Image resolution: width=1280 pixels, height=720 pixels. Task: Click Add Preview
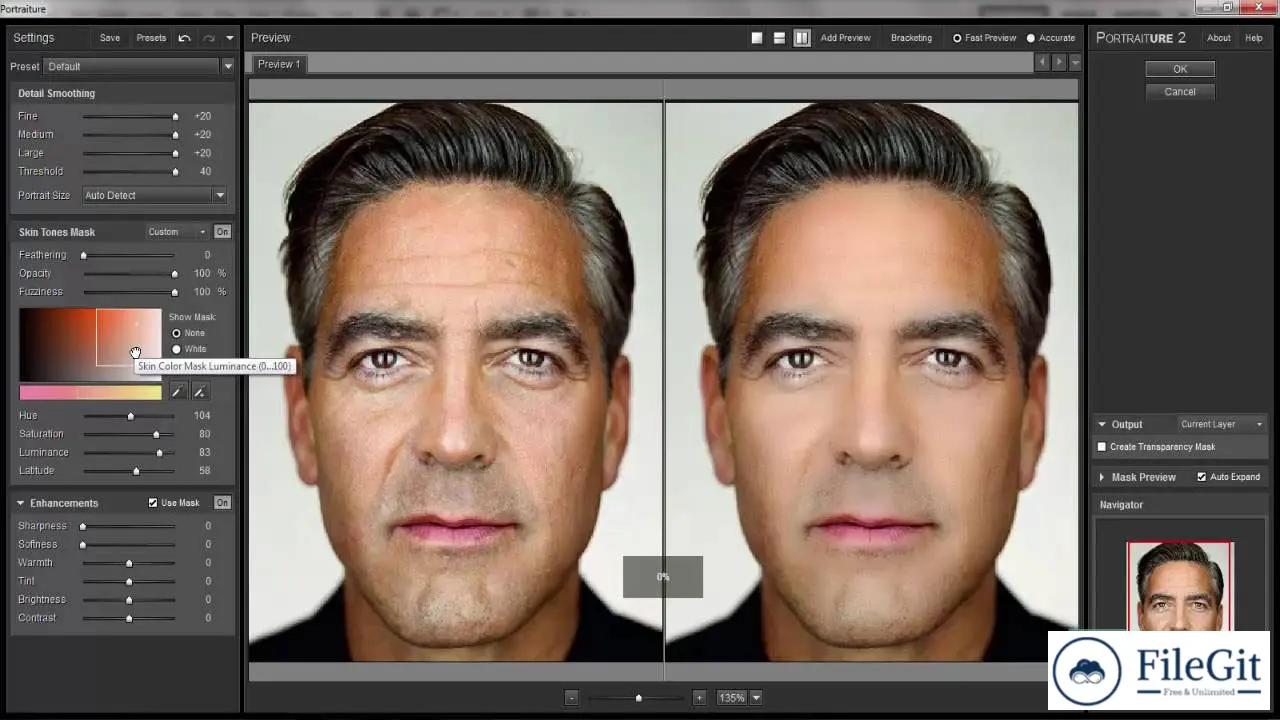845,38
